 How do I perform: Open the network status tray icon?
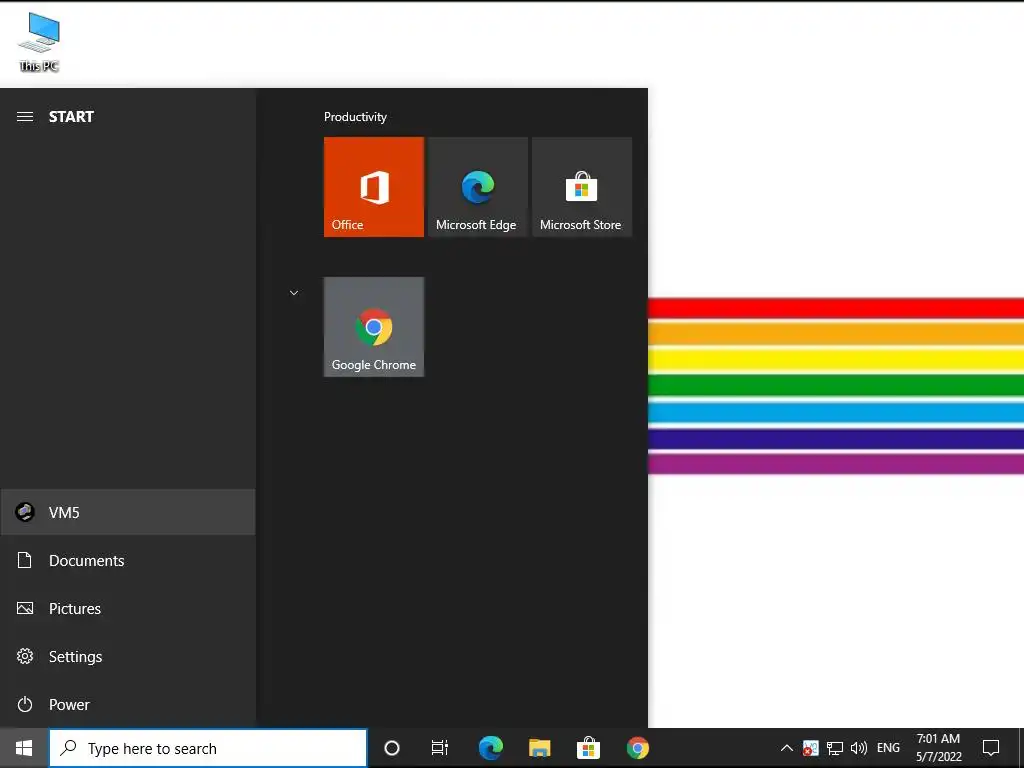click(x=835, y=748)
